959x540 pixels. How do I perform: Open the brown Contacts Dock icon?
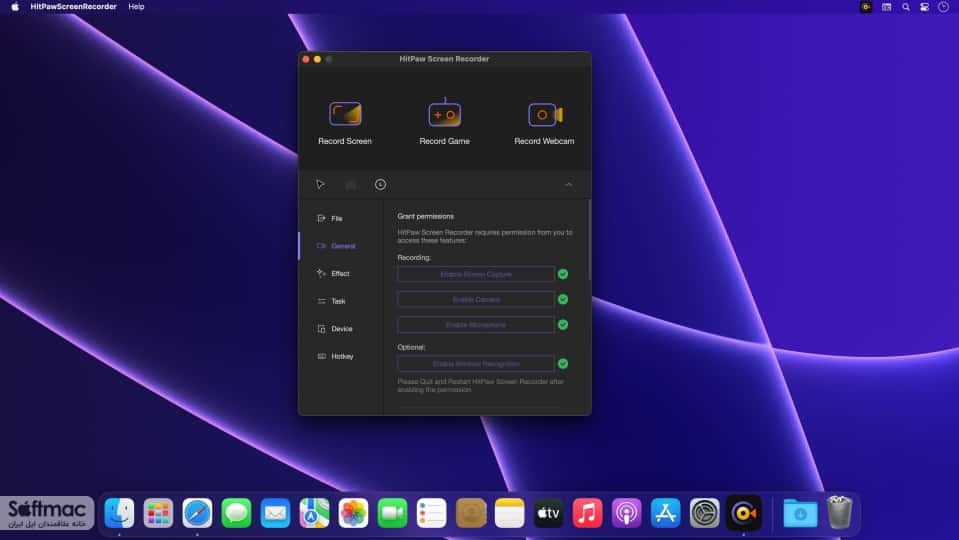click(x=471, y=512)
